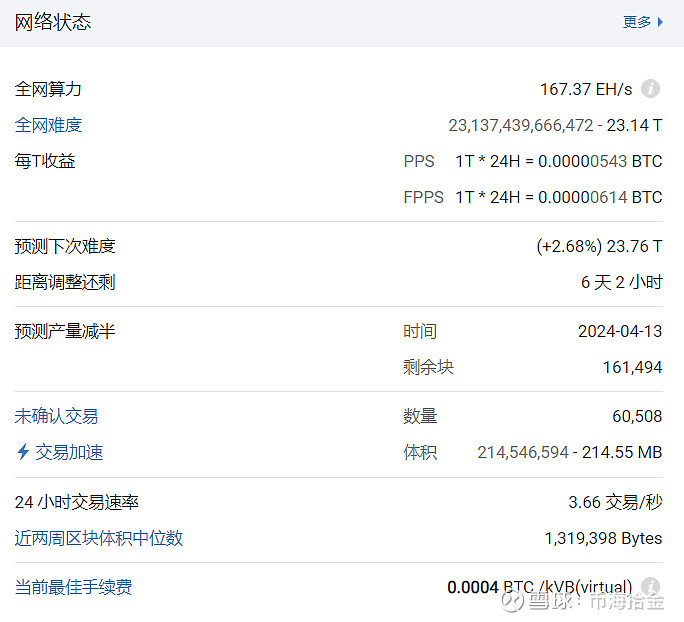Select the unconfirmed count 60,508
The height and width of the screenshot is (622, 684).
[x=637, y=417]
